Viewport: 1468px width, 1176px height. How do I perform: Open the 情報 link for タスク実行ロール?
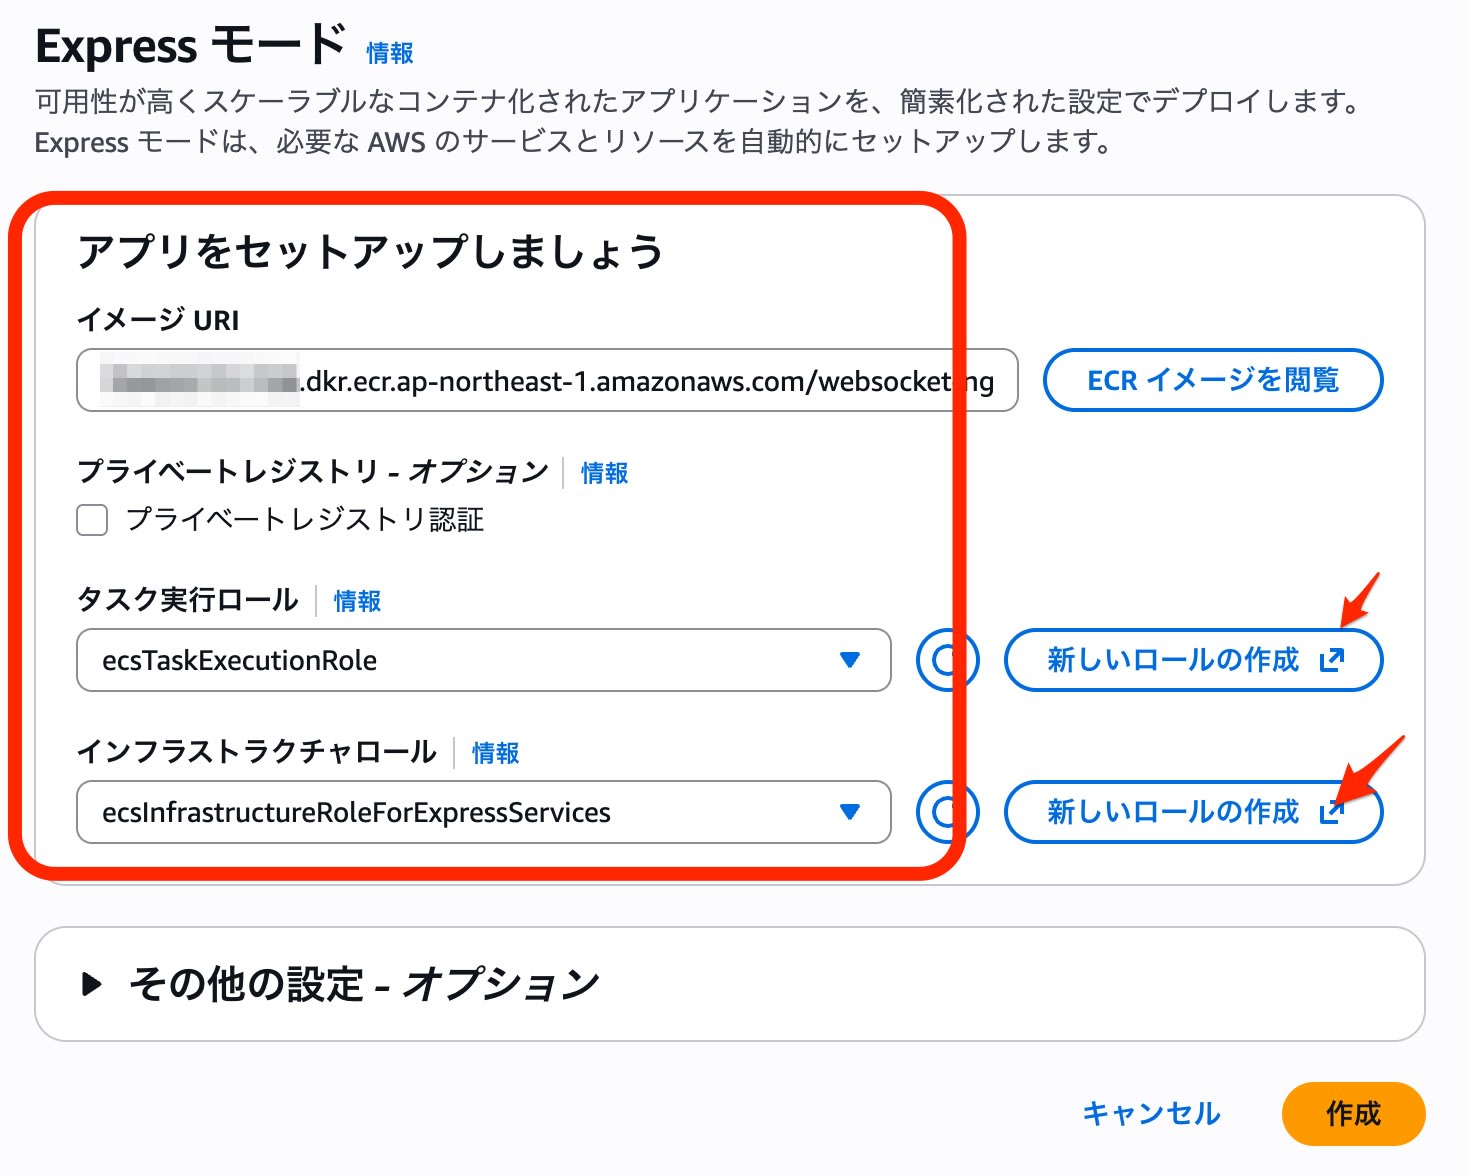tap(357, 600)
